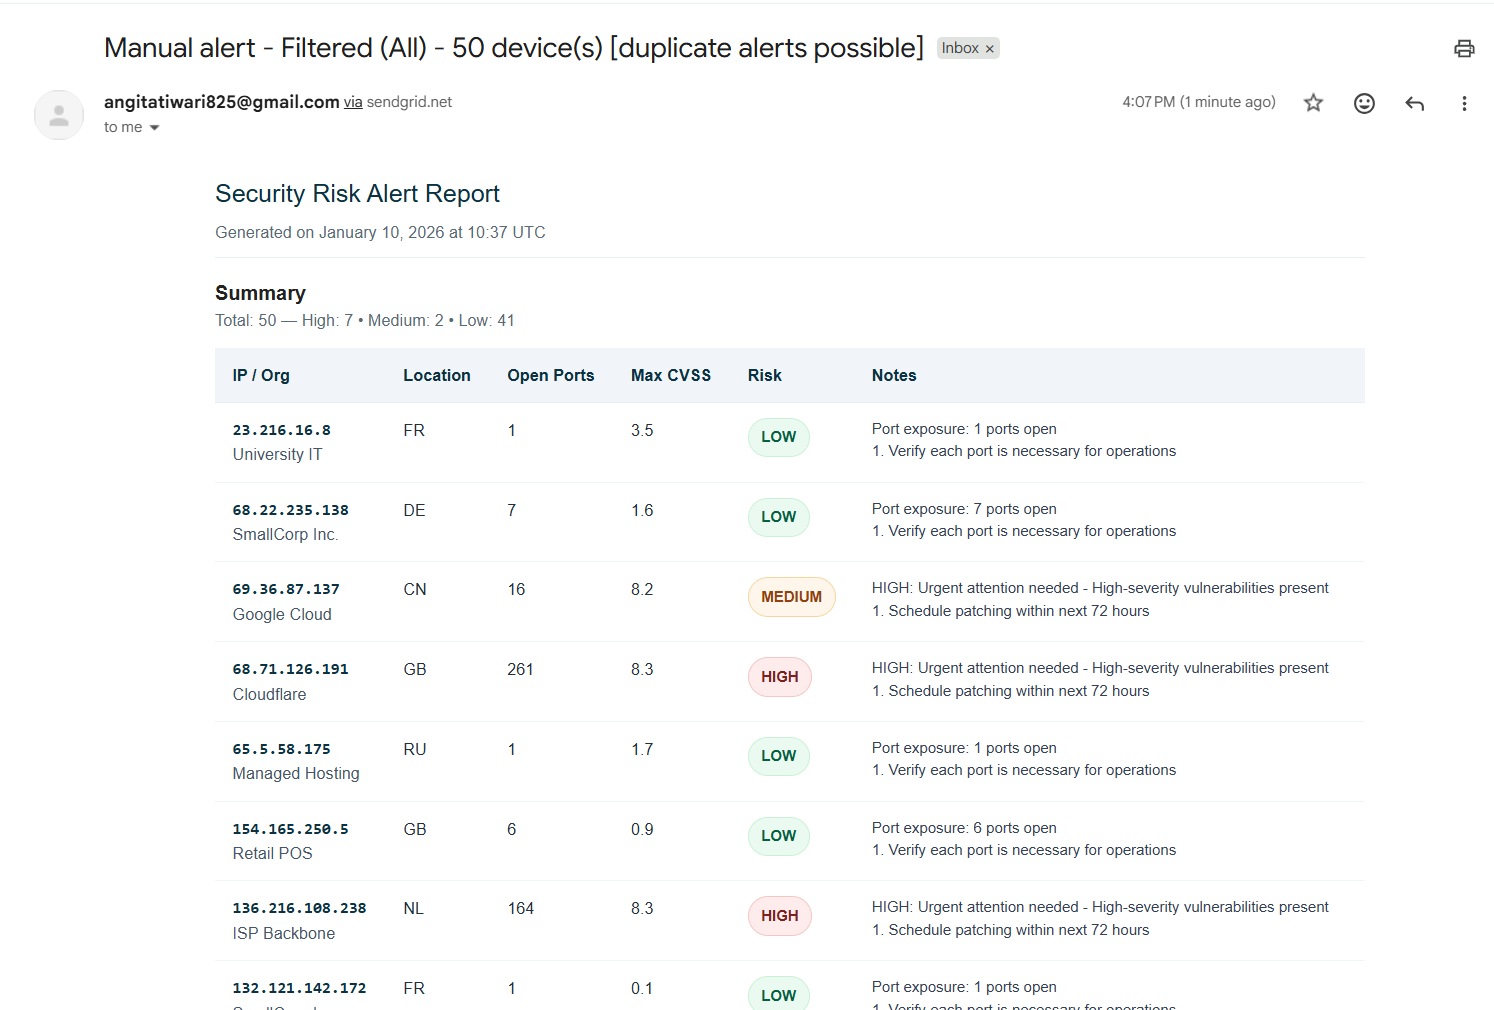
Task: Print this email using the printer icon
Action: pyautogui.click(x=1464, y=49)
